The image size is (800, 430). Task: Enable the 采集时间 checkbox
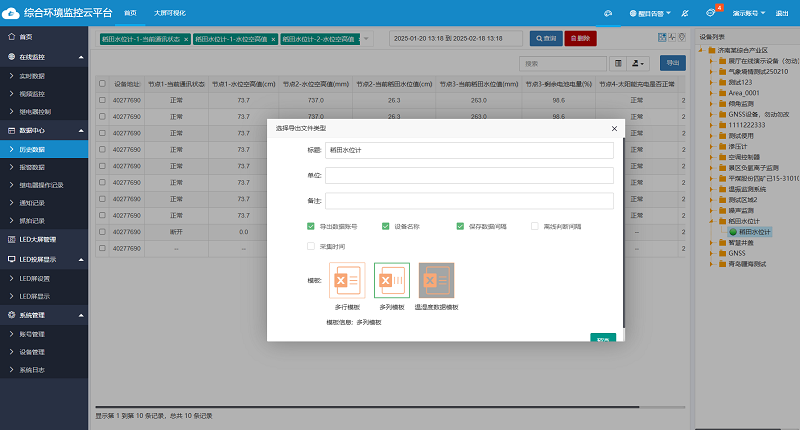[311, 245]
